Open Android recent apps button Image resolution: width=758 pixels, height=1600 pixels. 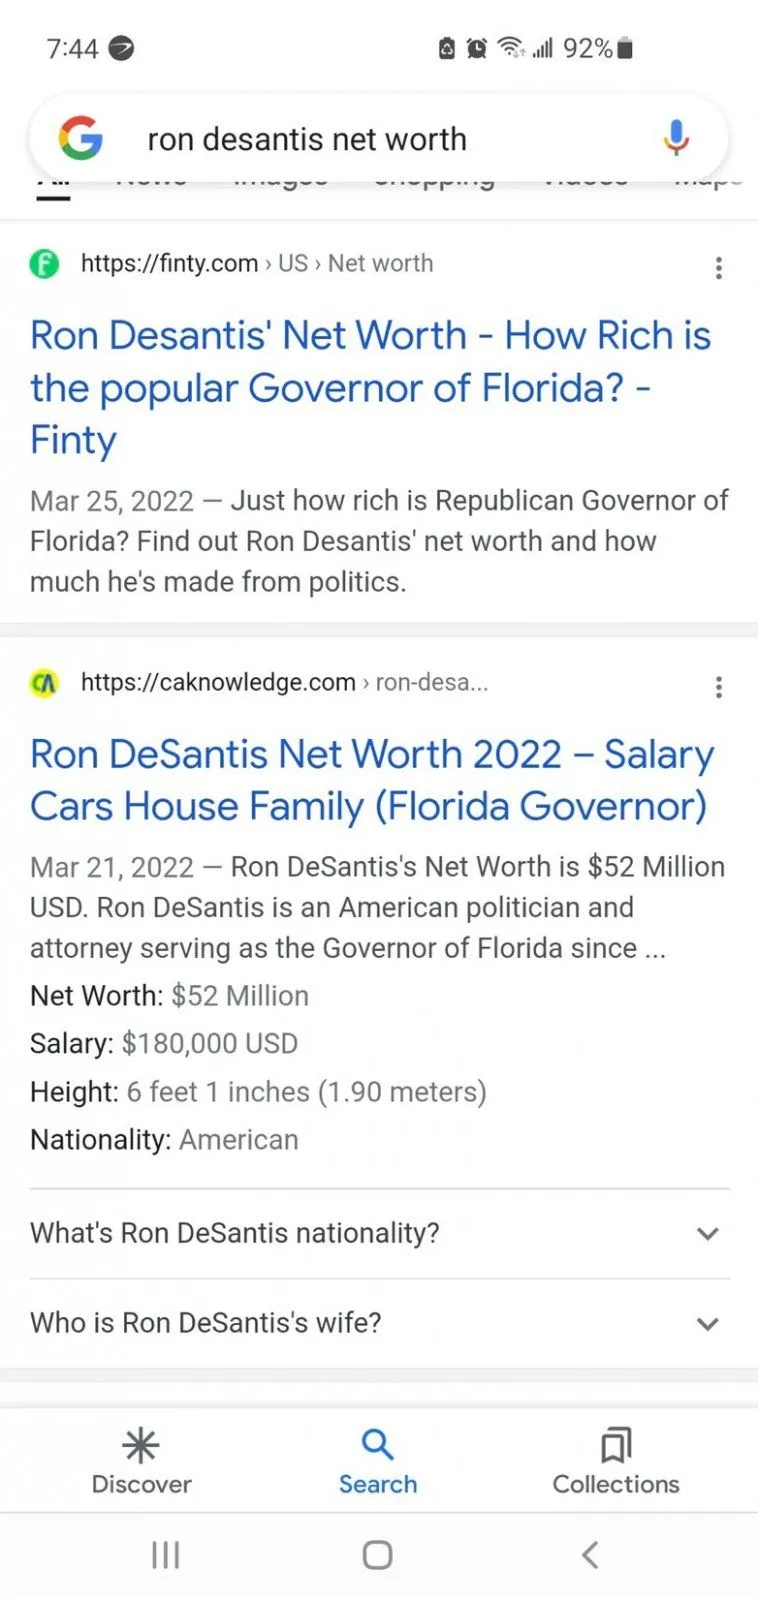tap(166, 1555)
